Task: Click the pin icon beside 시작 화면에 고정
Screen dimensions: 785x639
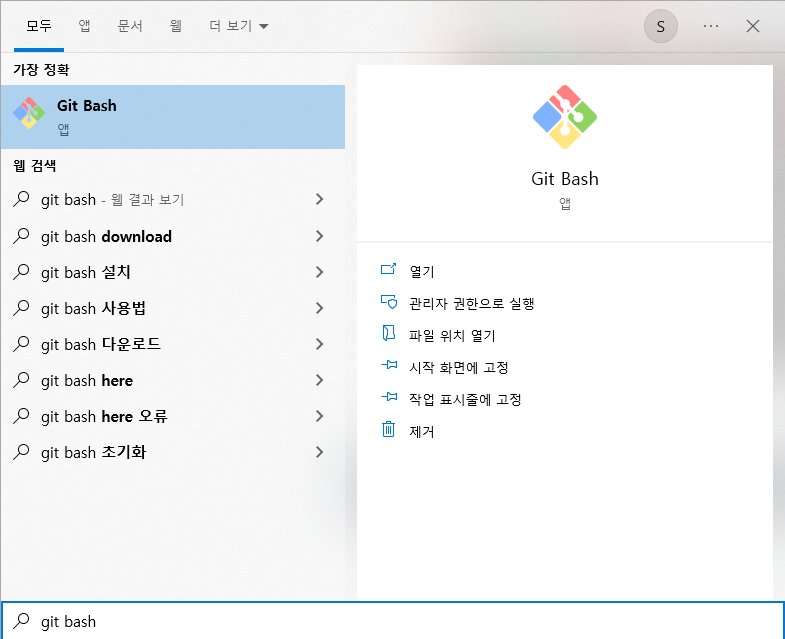Action: [x=389, y=365]
